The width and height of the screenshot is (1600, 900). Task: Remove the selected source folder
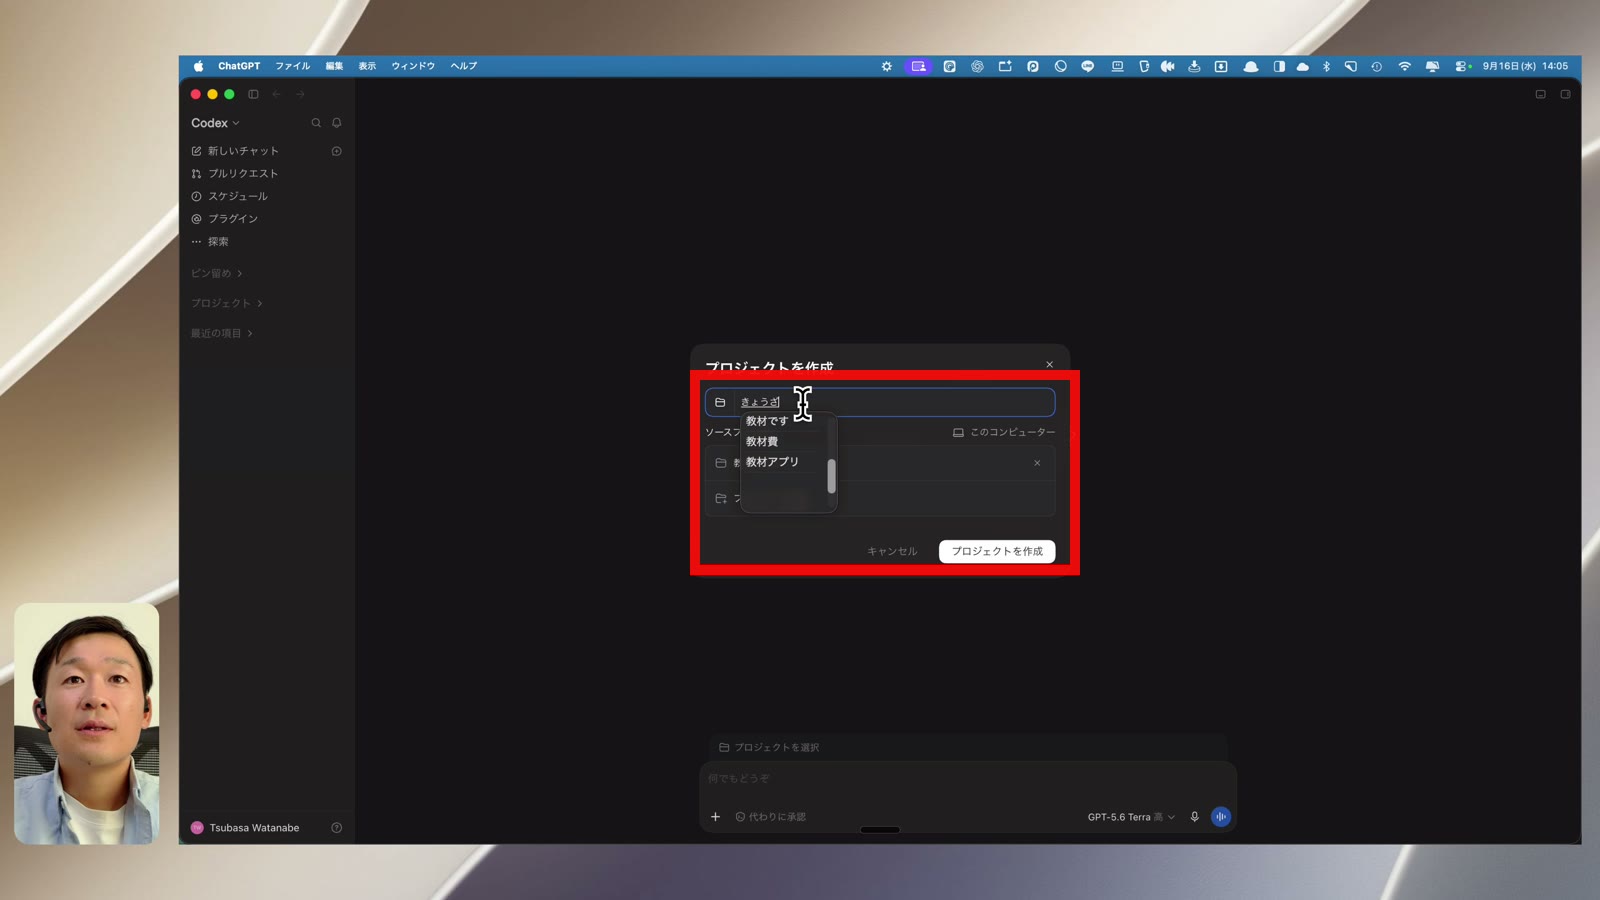coord(1037,463)
